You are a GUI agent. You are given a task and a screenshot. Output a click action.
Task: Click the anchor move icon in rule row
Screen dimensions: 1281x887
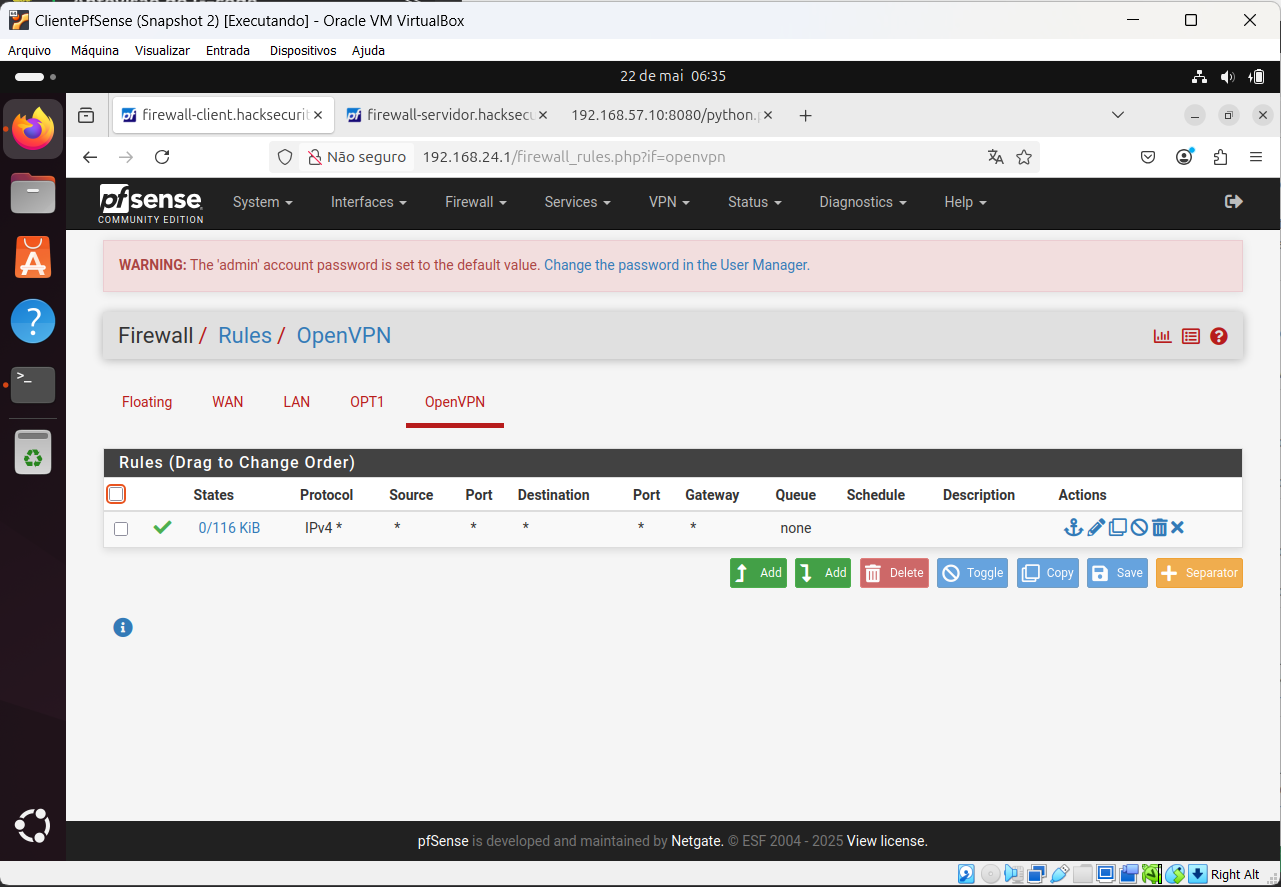coord(1073,527)
